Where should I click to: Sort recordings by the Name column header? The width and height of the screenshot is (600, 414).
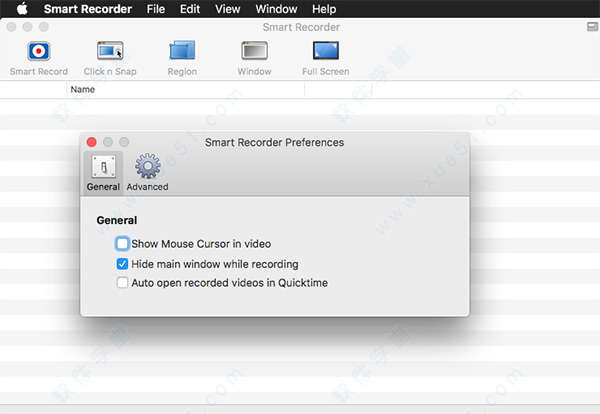(186, 90)
